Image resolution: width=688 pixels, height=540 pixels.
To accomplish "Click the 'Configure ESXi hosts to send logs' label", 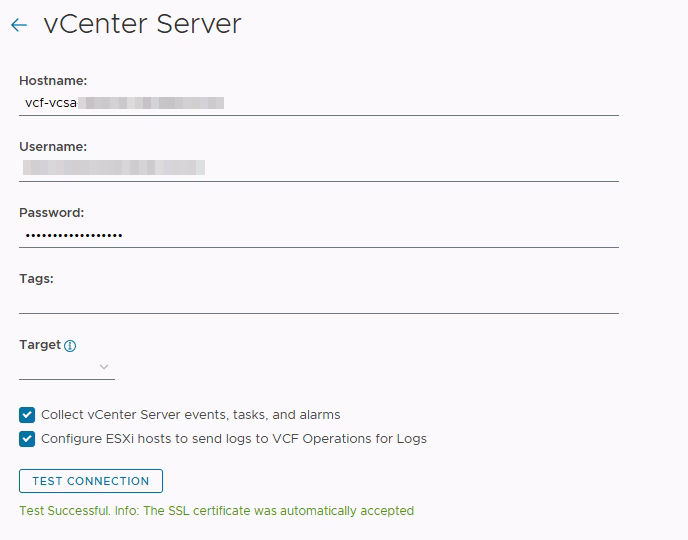I will pos(233,438).
